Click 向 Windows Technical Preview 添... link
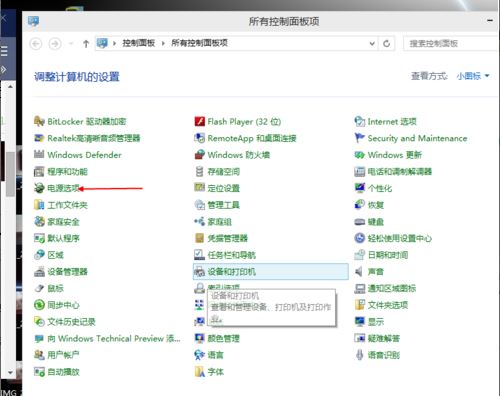The height and width of the screenshot is (396, 500). pos(114,338)
